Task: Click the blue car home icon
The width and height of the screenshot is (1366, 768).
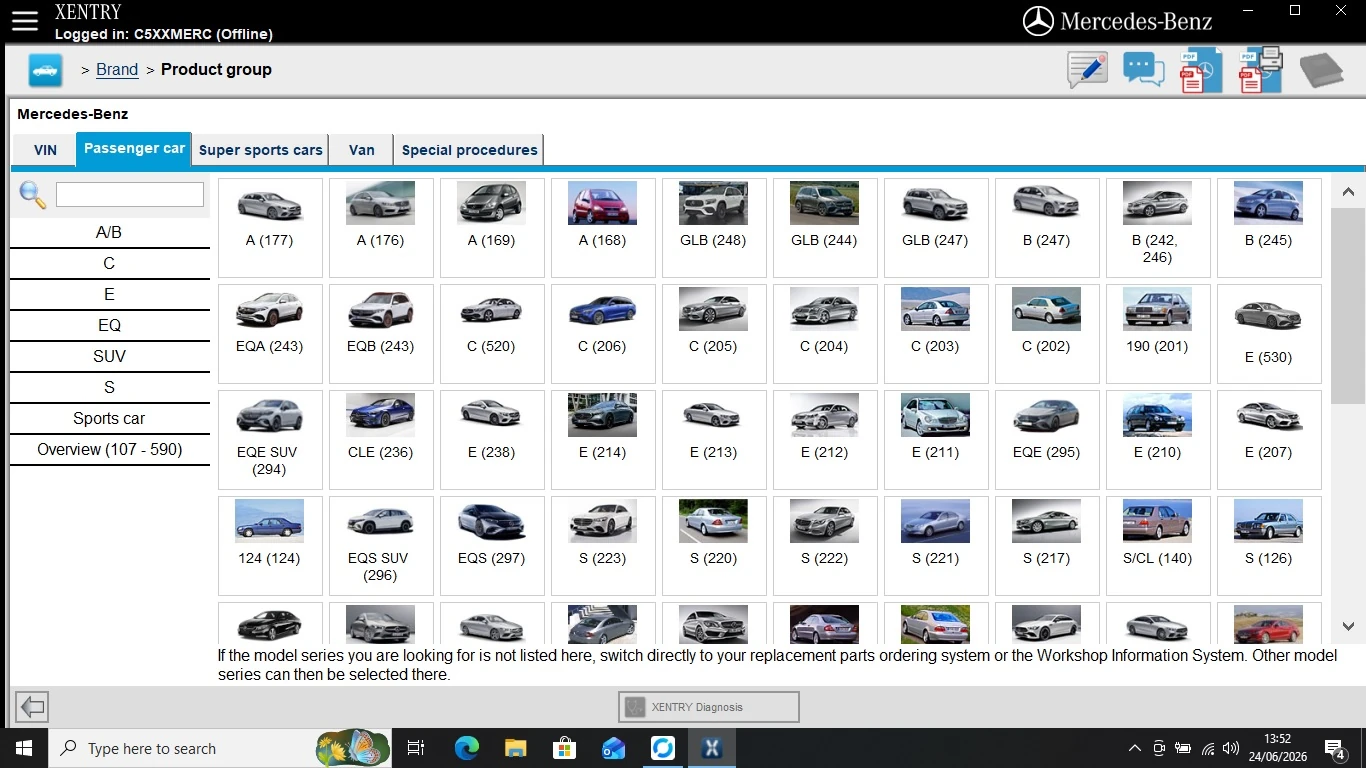Action: pos(46,70)
